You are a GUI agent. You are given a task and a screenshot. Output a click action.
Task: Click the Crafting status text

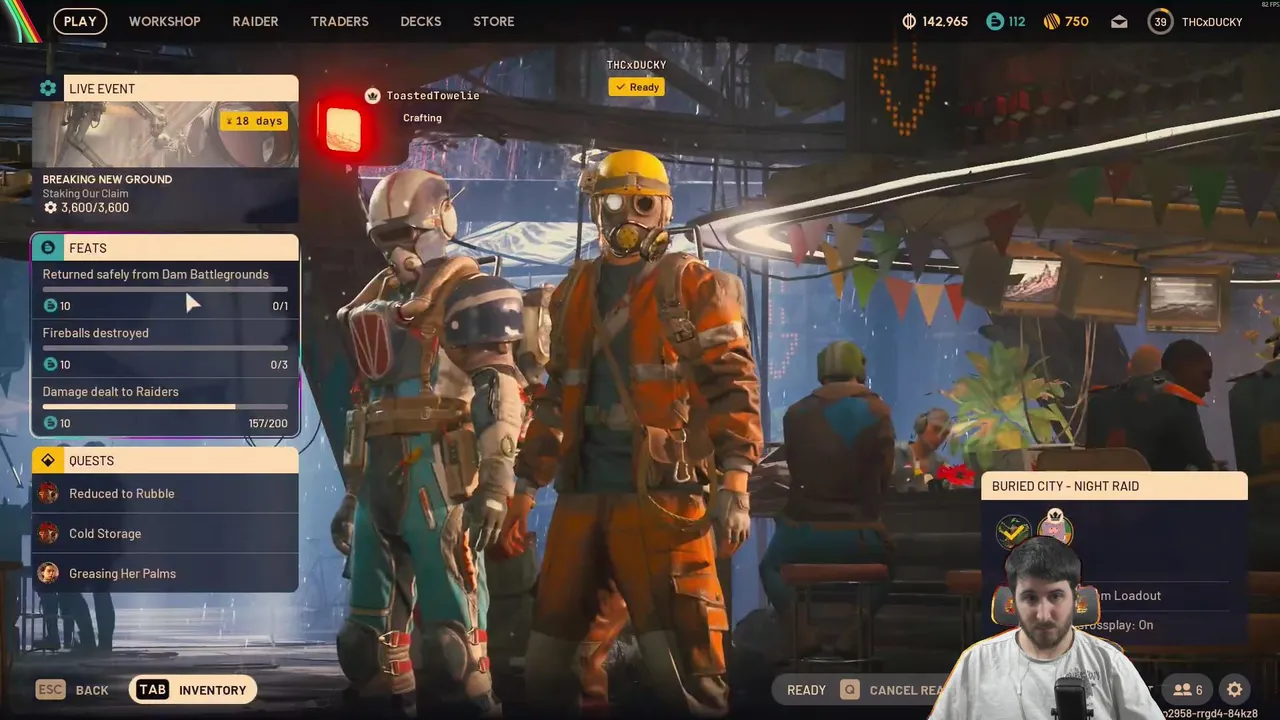(x=422, y=118)
